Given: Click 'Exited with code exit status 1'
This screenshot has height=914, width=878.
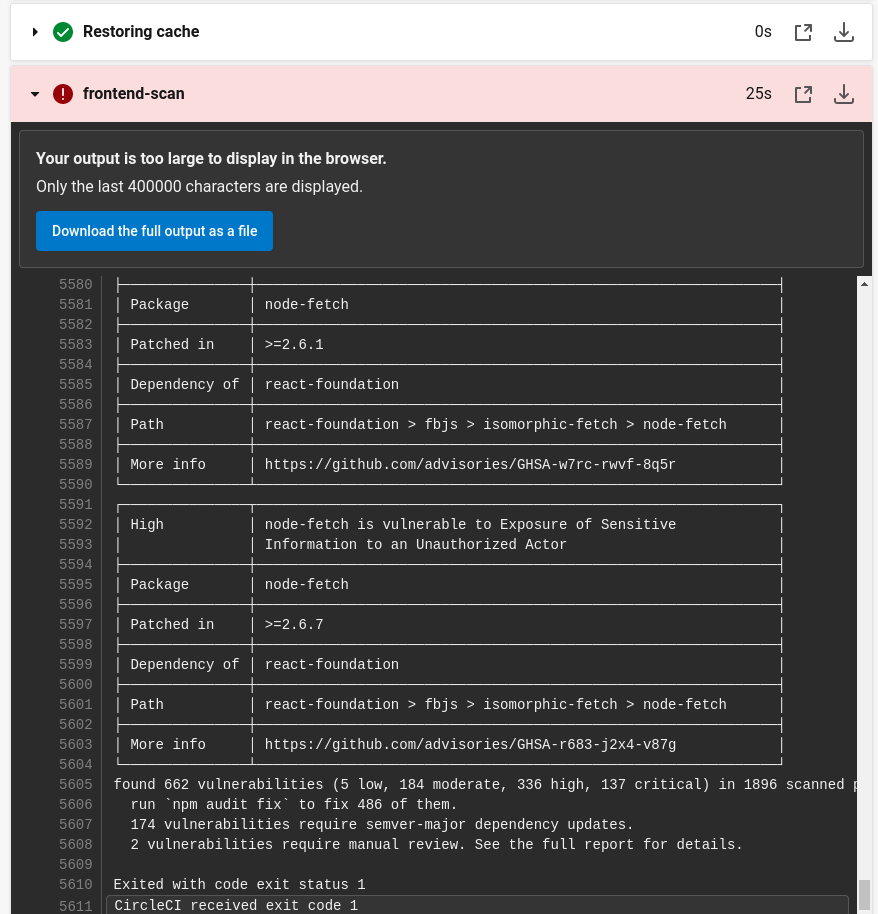Looking at the screenshot, I should tap(240, 884).
